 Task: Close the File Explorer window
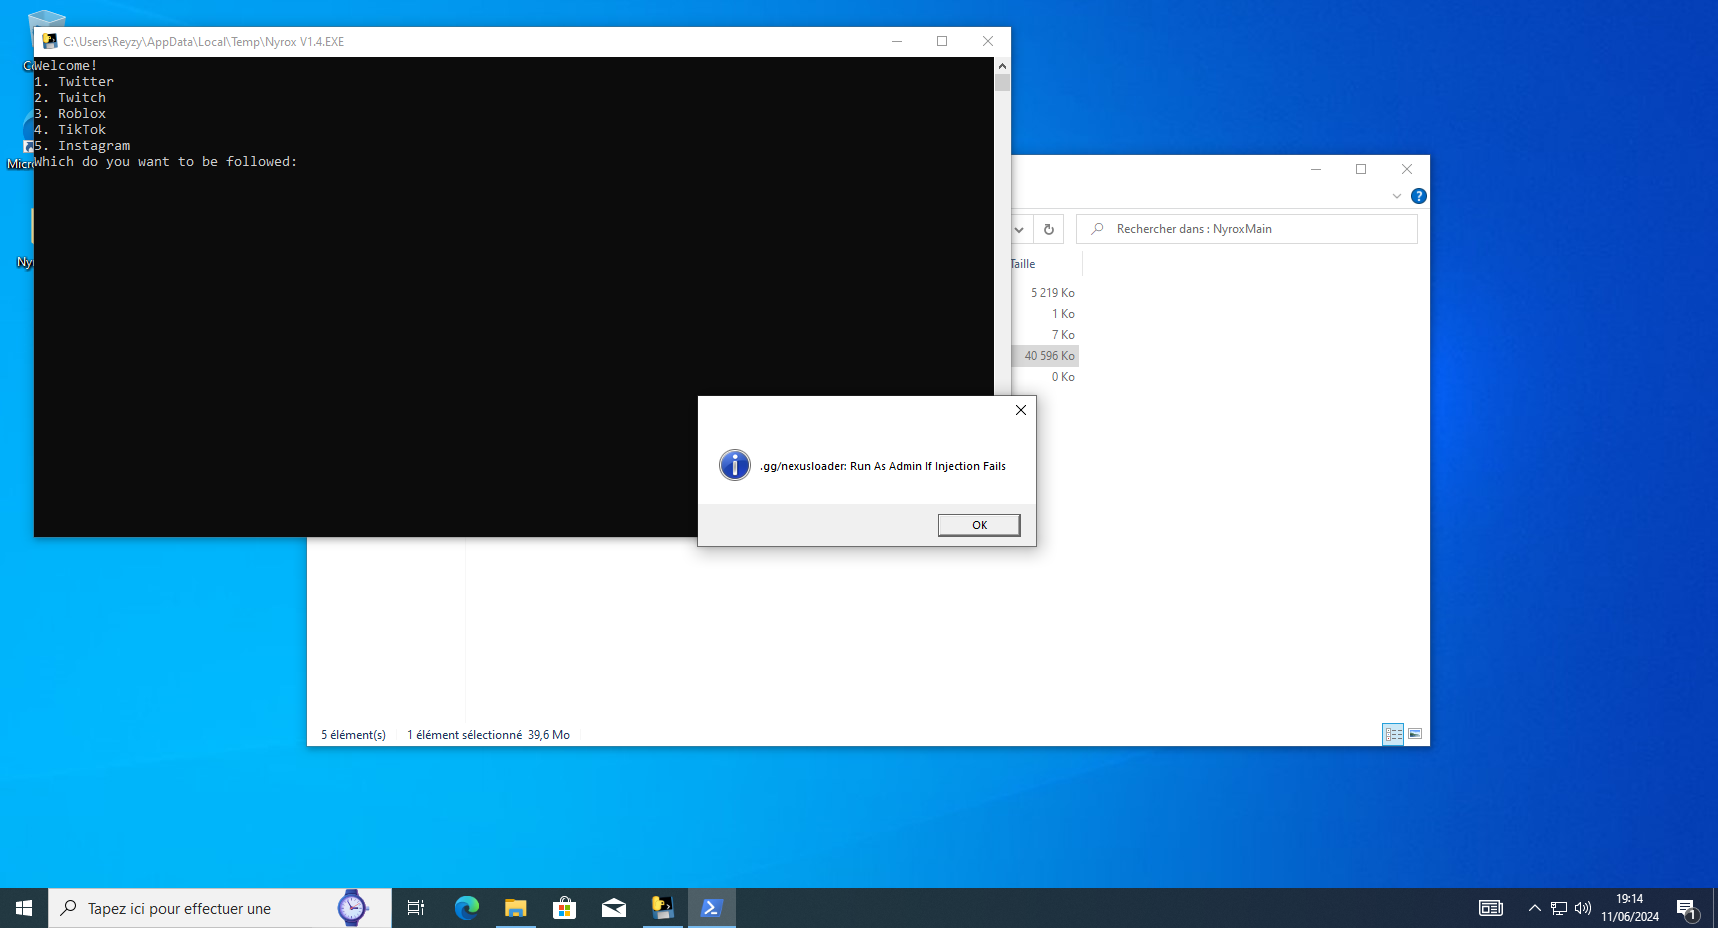tap(1407, 169)
